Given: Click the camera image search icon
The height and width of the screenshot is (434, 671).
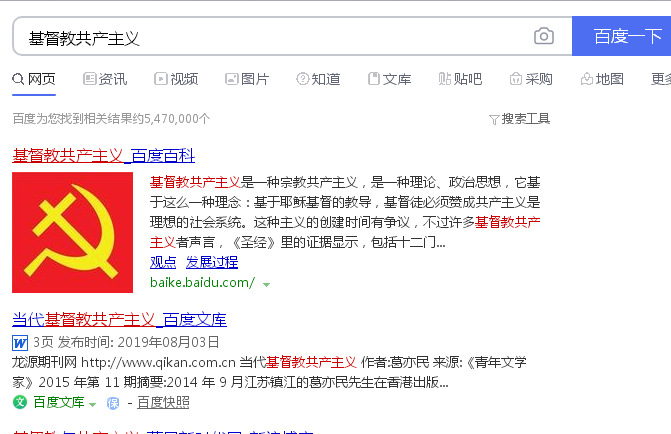Looking at the screenshot, I should tap(544, 36).
